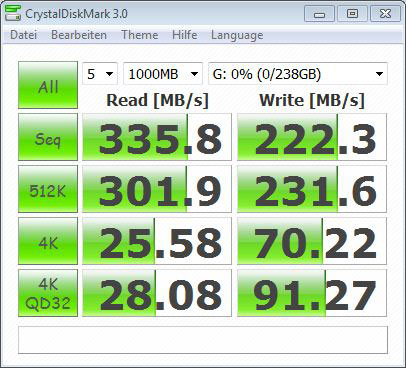
Task: Open the Language menu
Action: pyautogui.click(x=237, y=35)
